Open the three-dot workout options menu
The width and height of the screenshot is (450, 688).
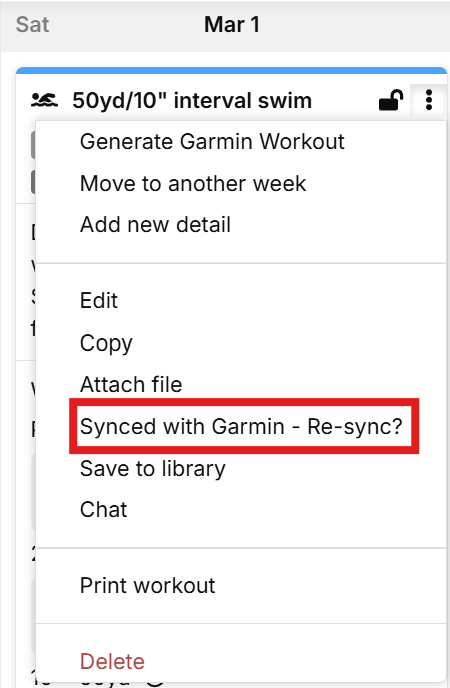tap(429, 100)
